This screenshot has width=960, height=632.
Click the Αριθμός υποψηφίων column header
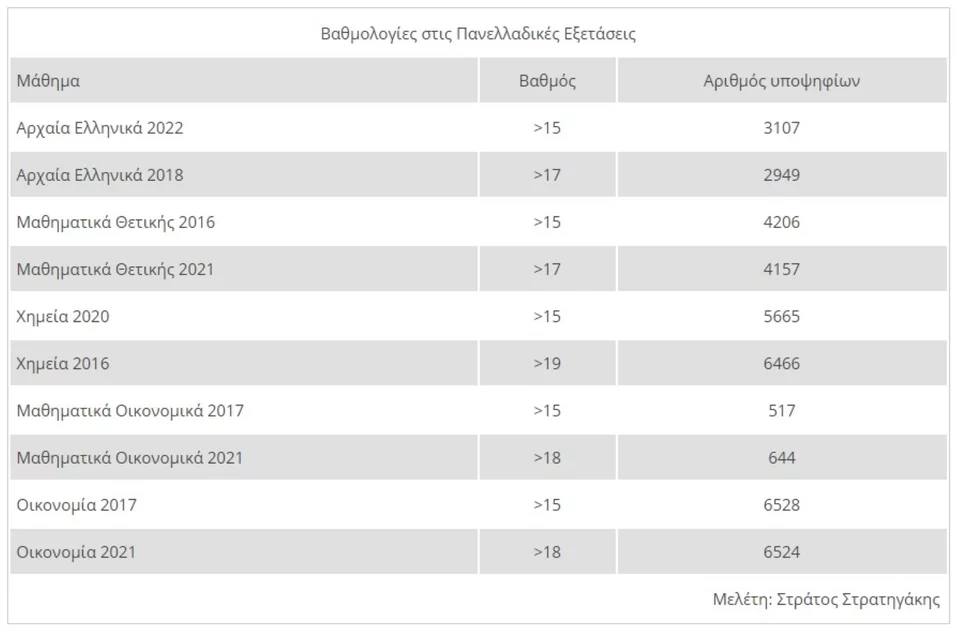coord(781,81)
